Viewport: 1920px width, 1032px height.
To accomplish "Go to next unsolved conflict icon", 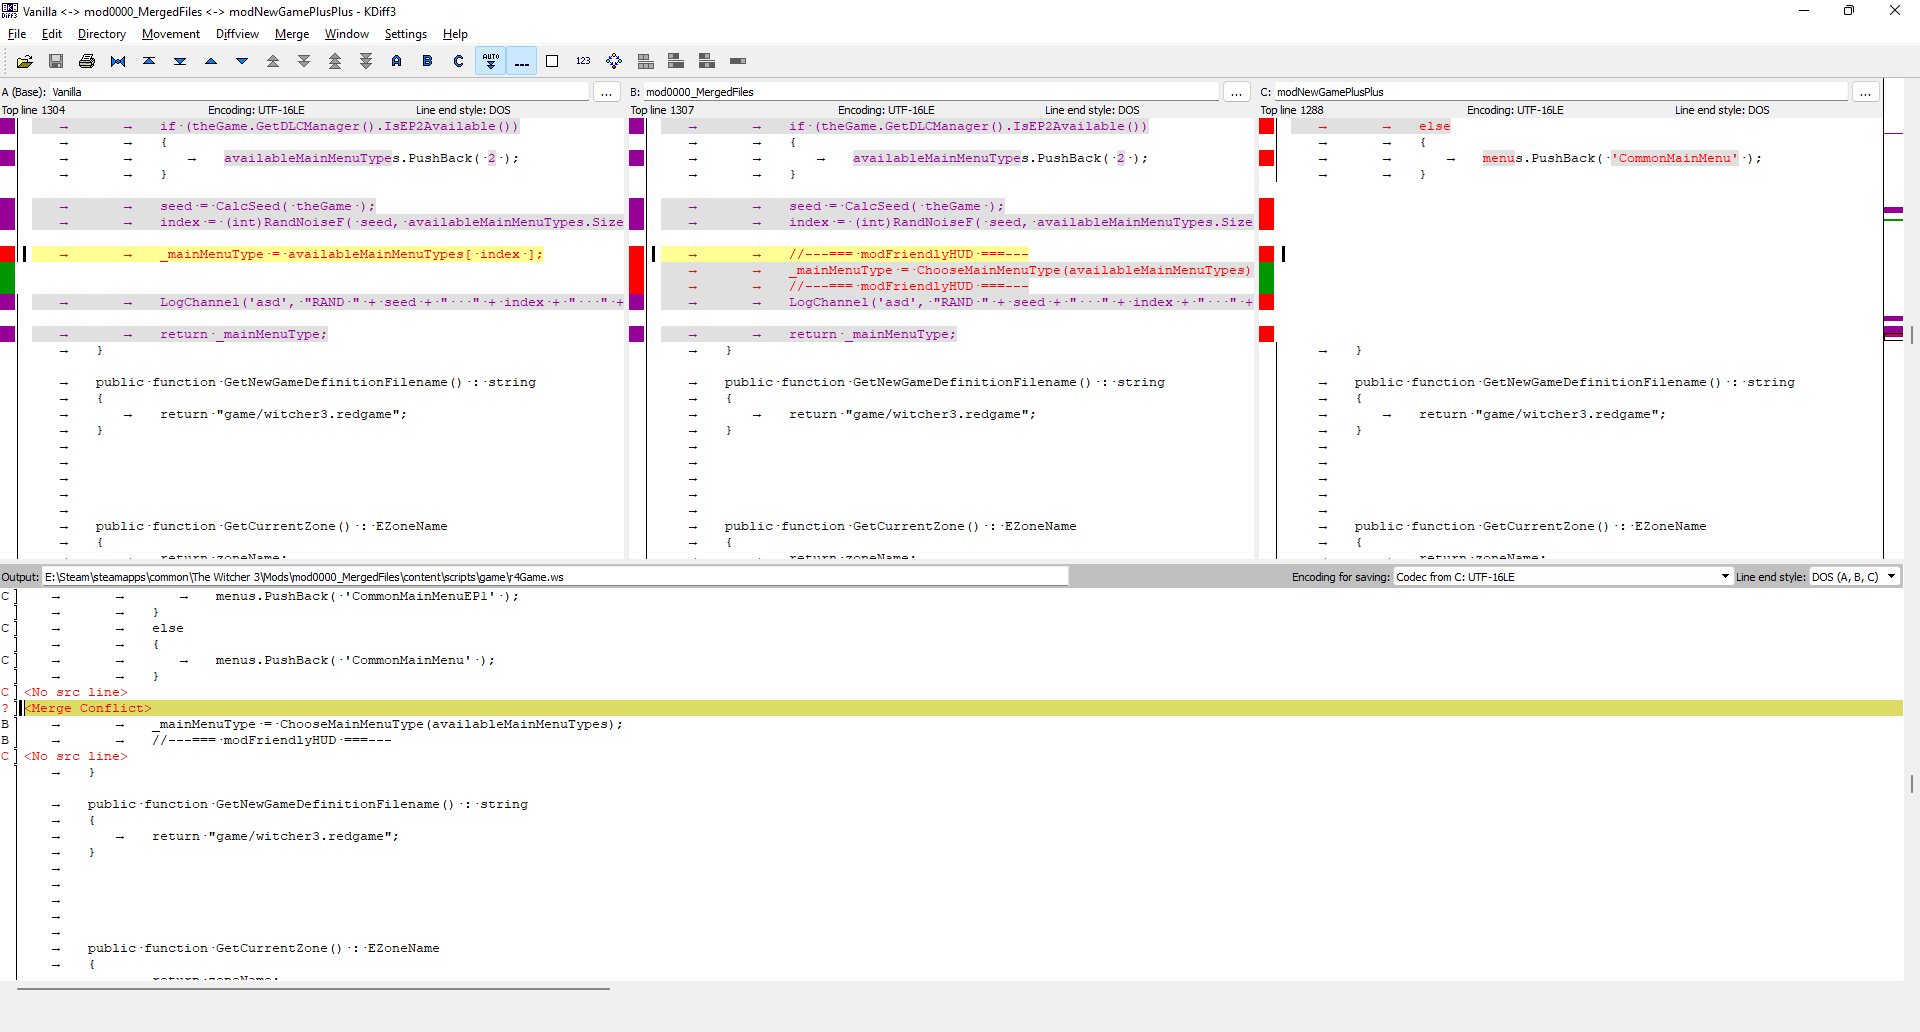I will pos(366,61).
